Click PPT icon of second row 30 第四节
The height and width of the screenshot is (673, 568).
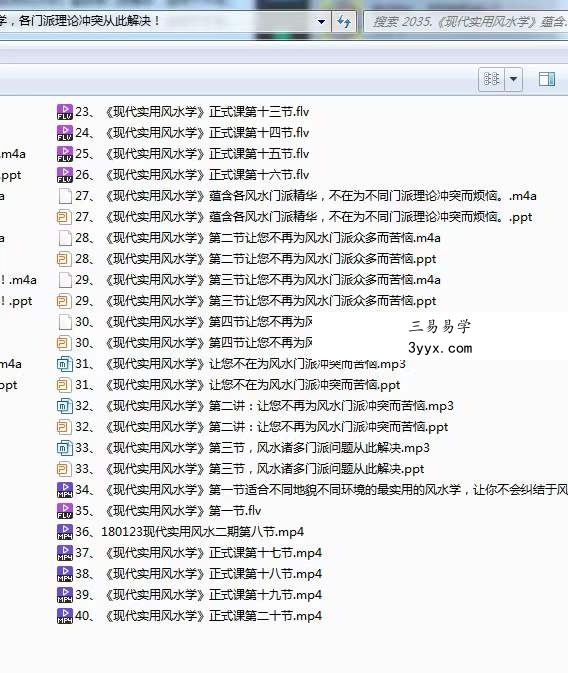click(64, 343)
